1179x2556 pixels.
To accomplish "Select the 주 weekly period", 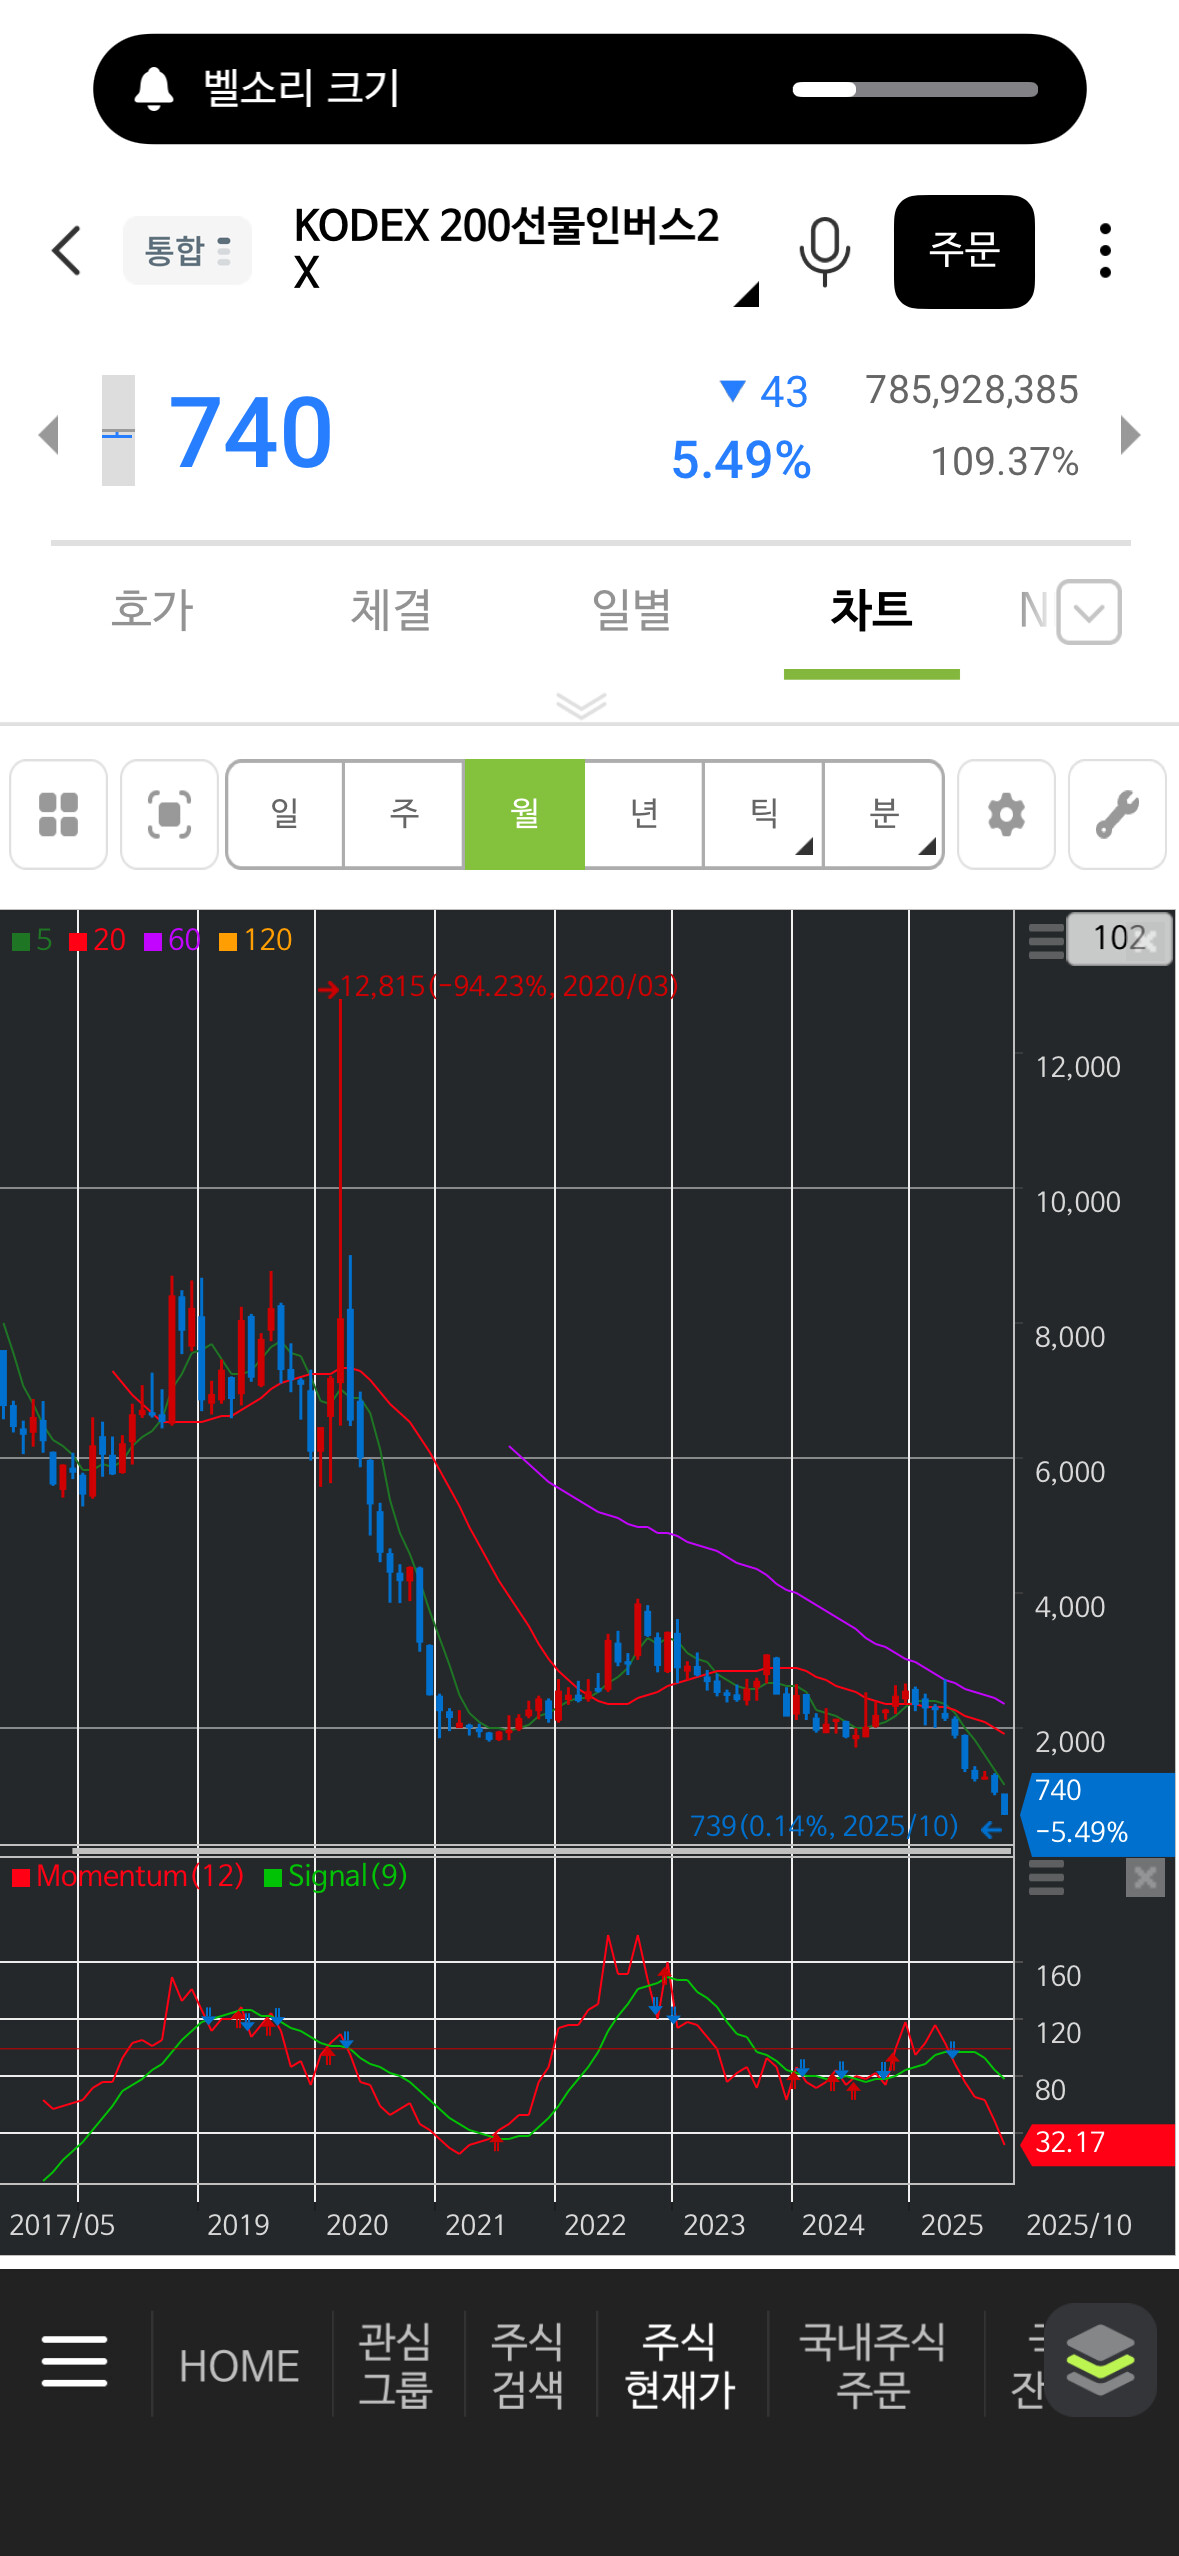I will tap(404, 814).
